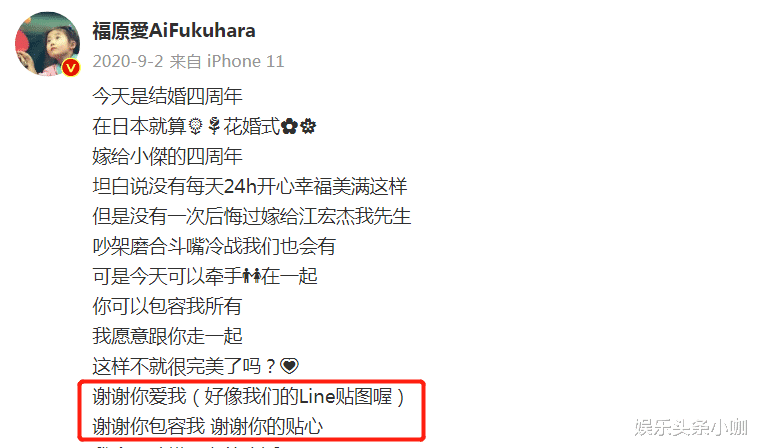Click the first flower emoji after 在日本就算
Screen dimensions: 757x448
[x=195, y=126]
